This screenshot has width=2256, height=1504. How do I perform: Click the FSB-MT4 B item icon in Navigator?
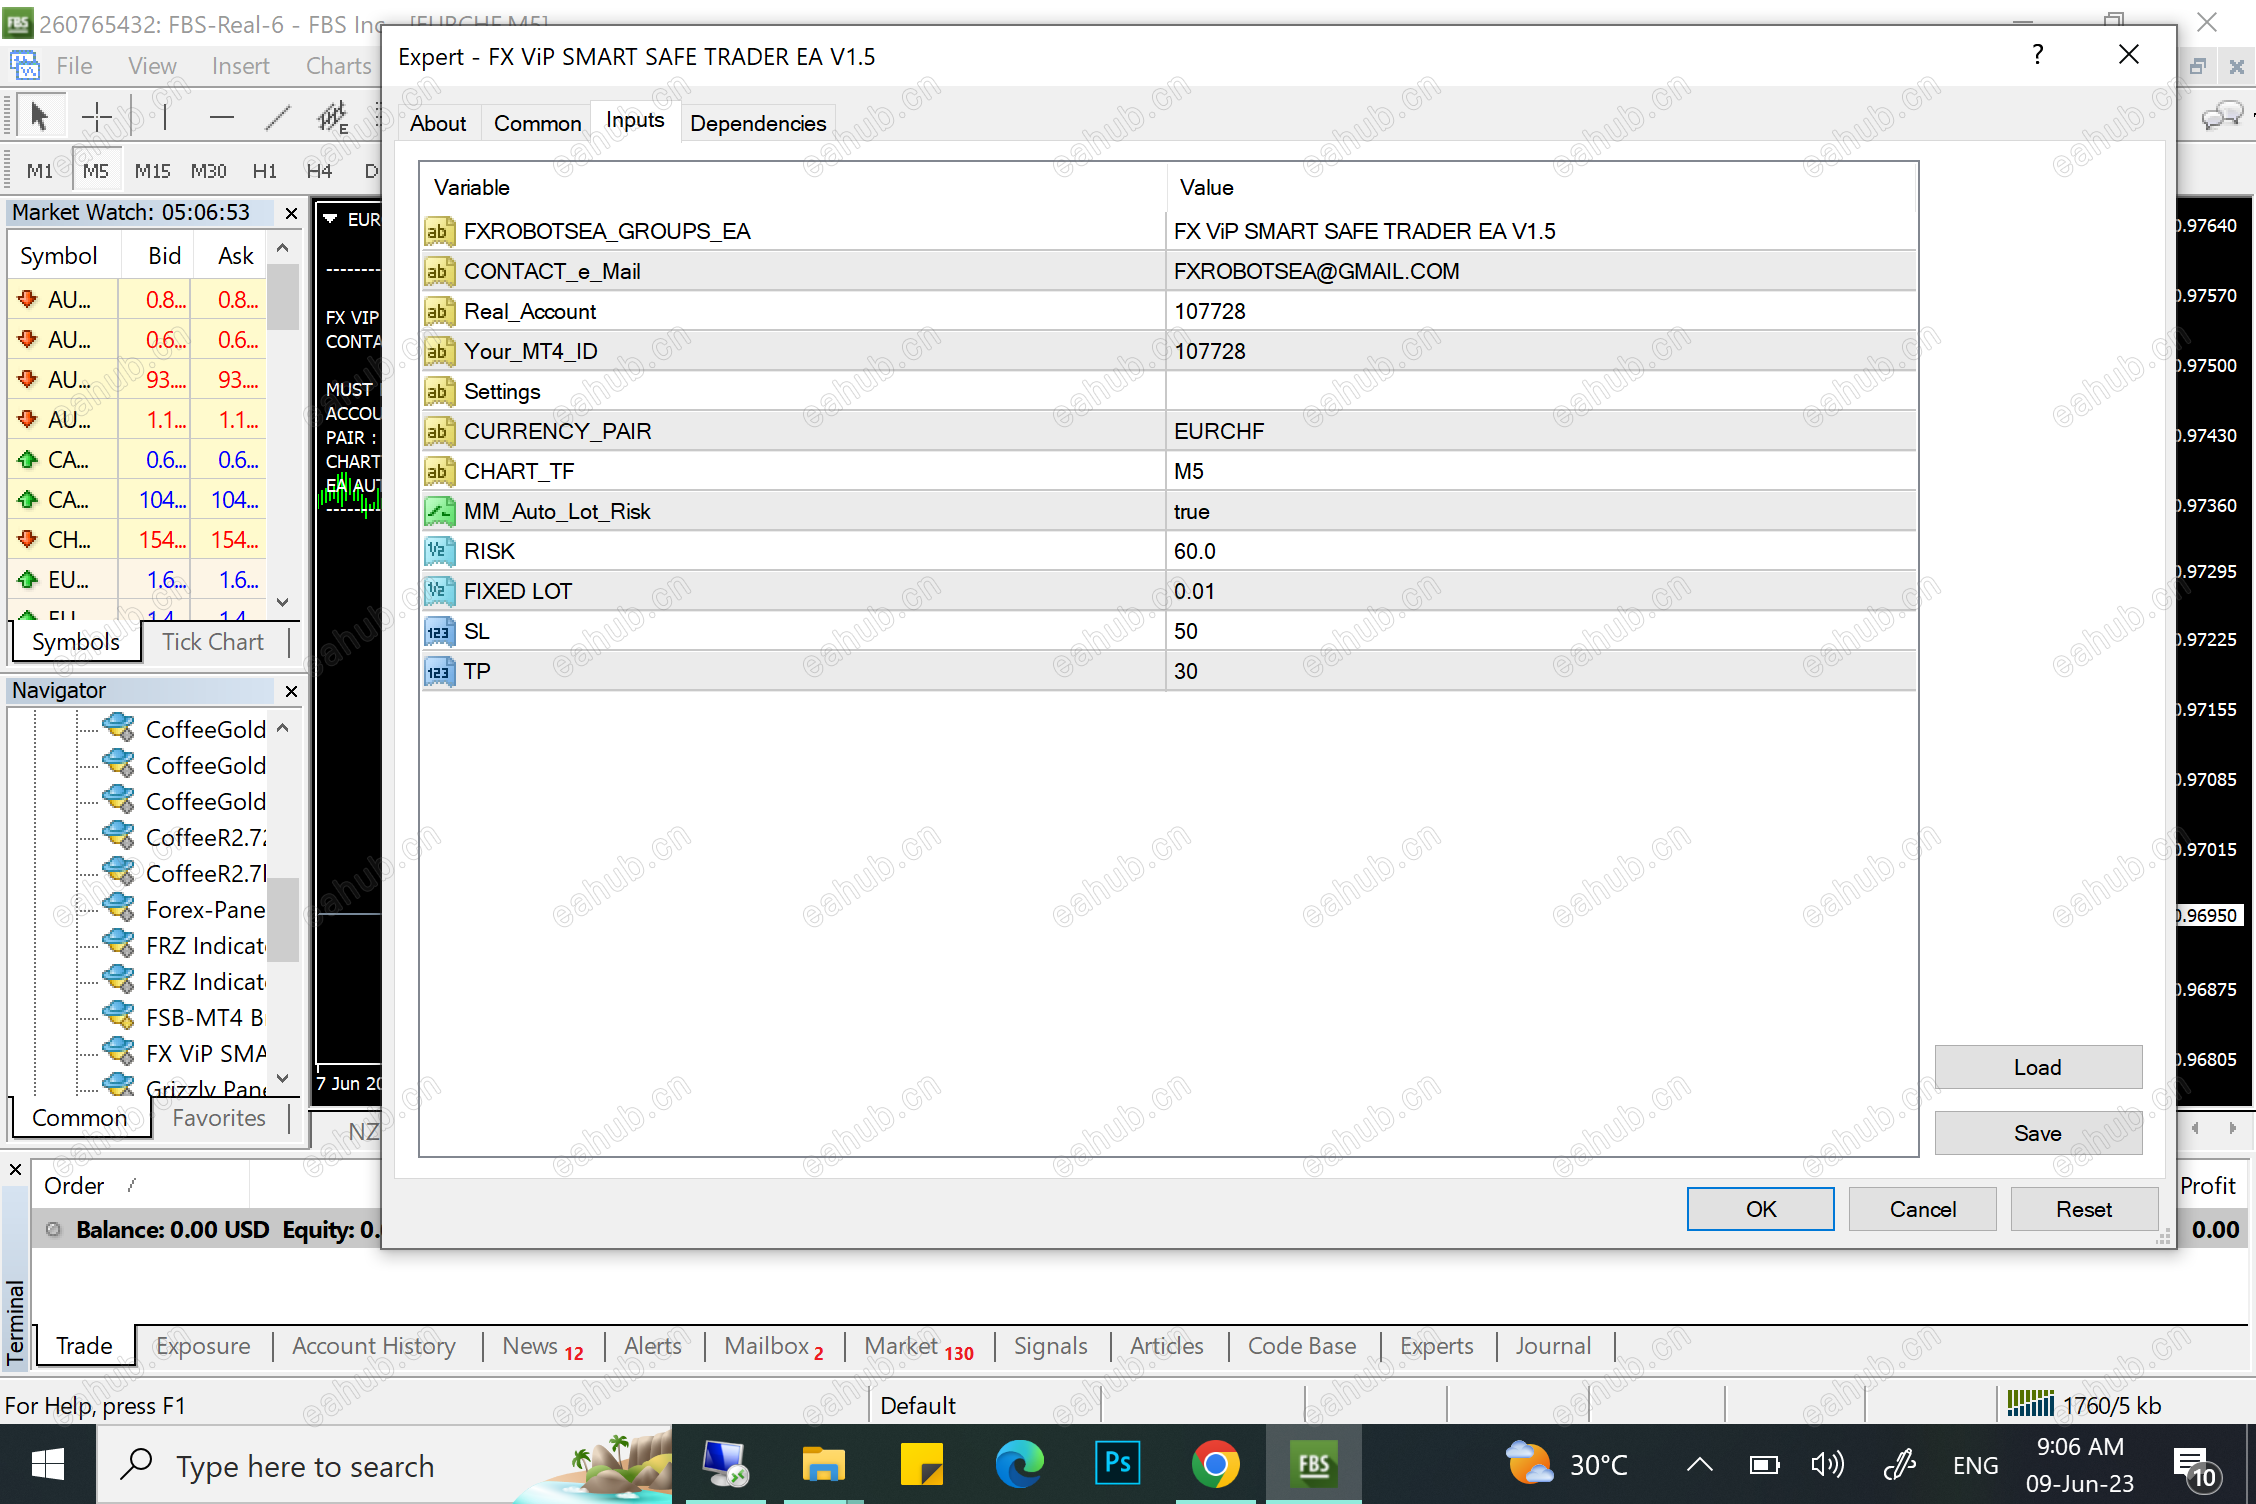[118, 1015]
